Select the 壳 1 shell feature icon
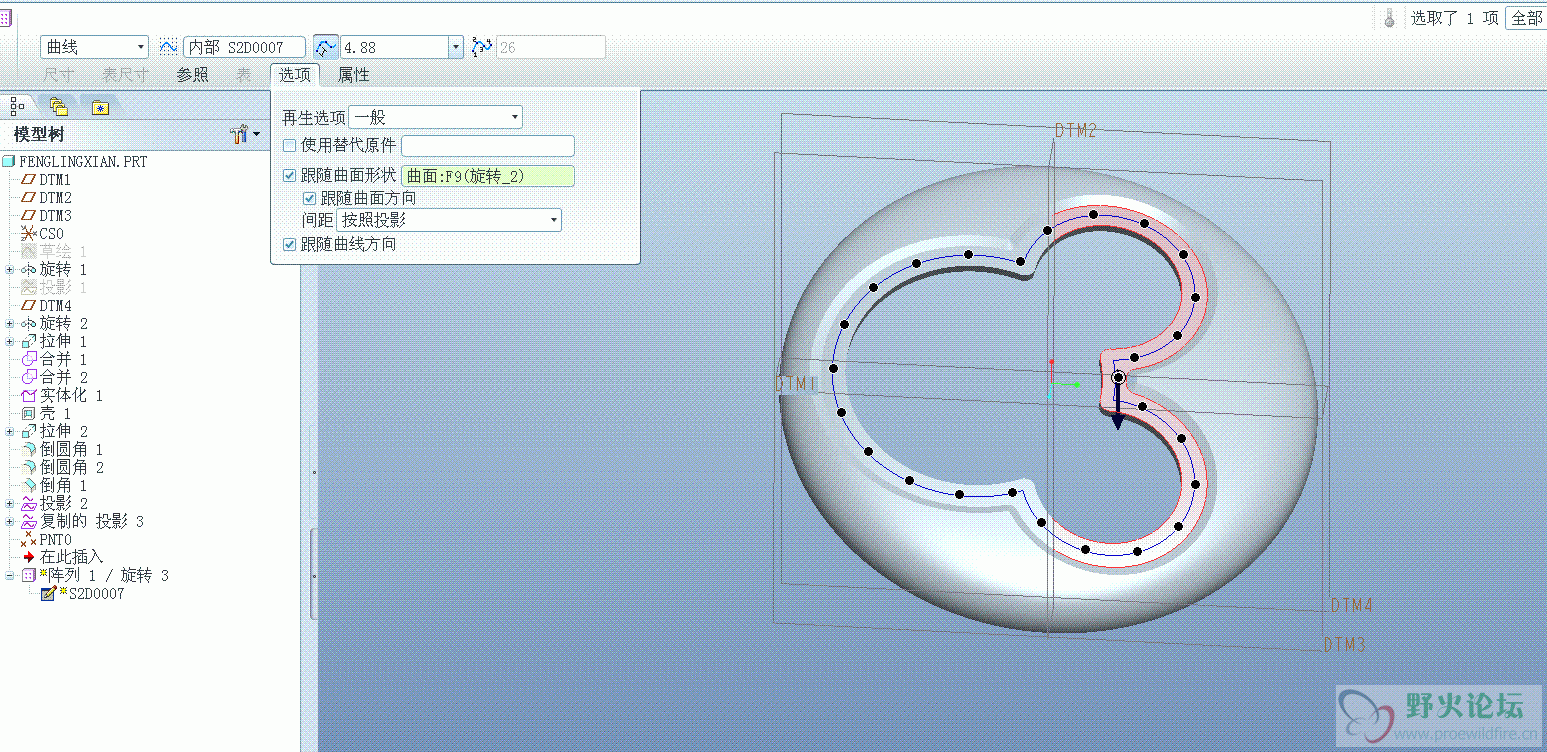 pos(28,414)
